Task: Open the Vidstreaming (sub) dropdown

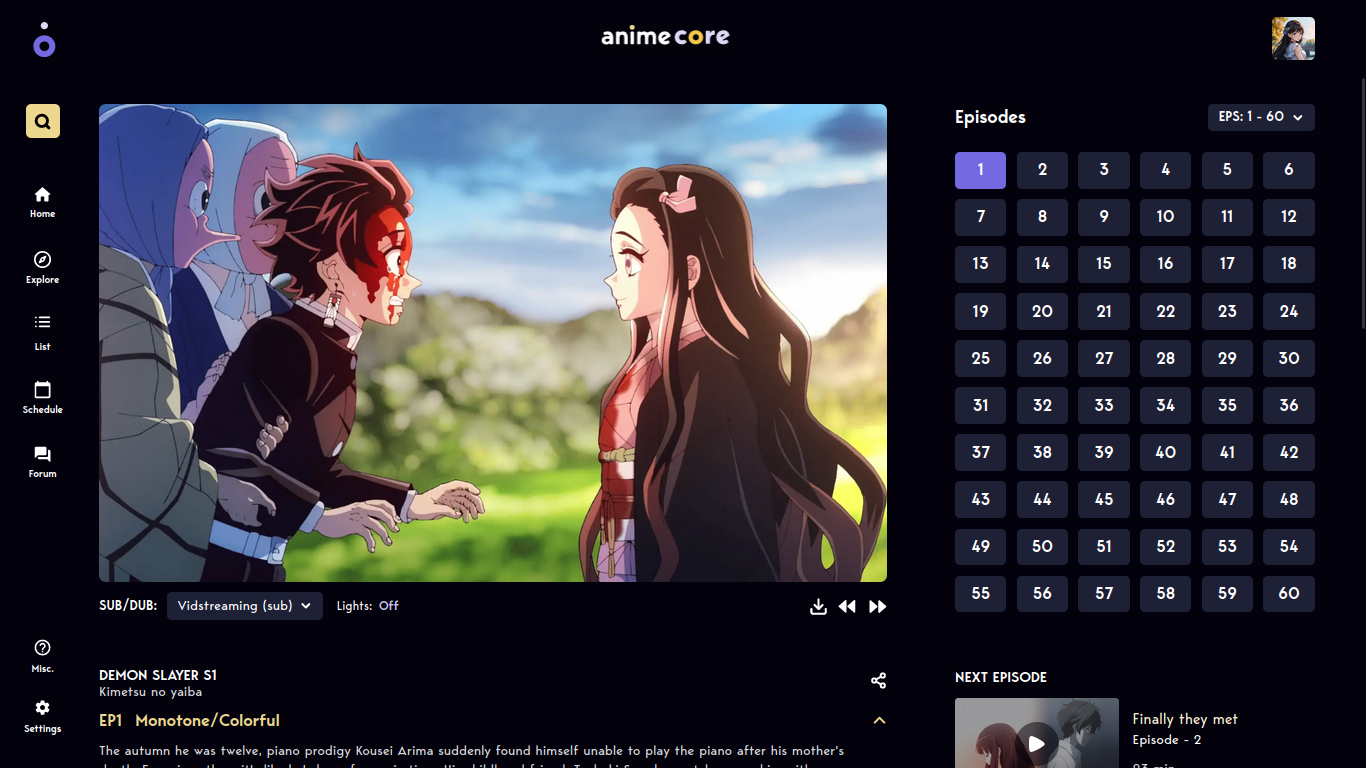Action: pos(245,606)
